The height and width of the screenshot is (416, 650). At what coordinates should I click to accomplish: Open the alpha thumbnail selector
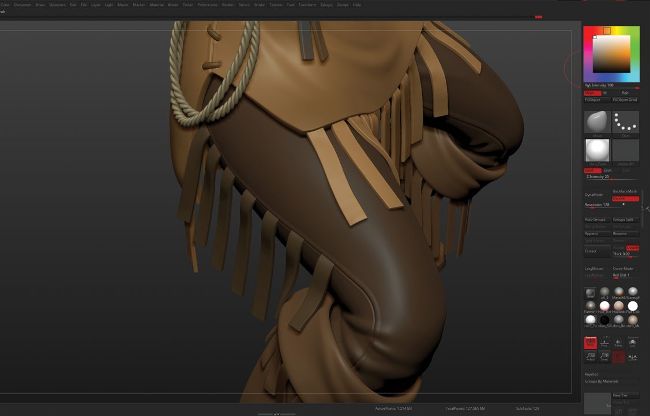597,151
